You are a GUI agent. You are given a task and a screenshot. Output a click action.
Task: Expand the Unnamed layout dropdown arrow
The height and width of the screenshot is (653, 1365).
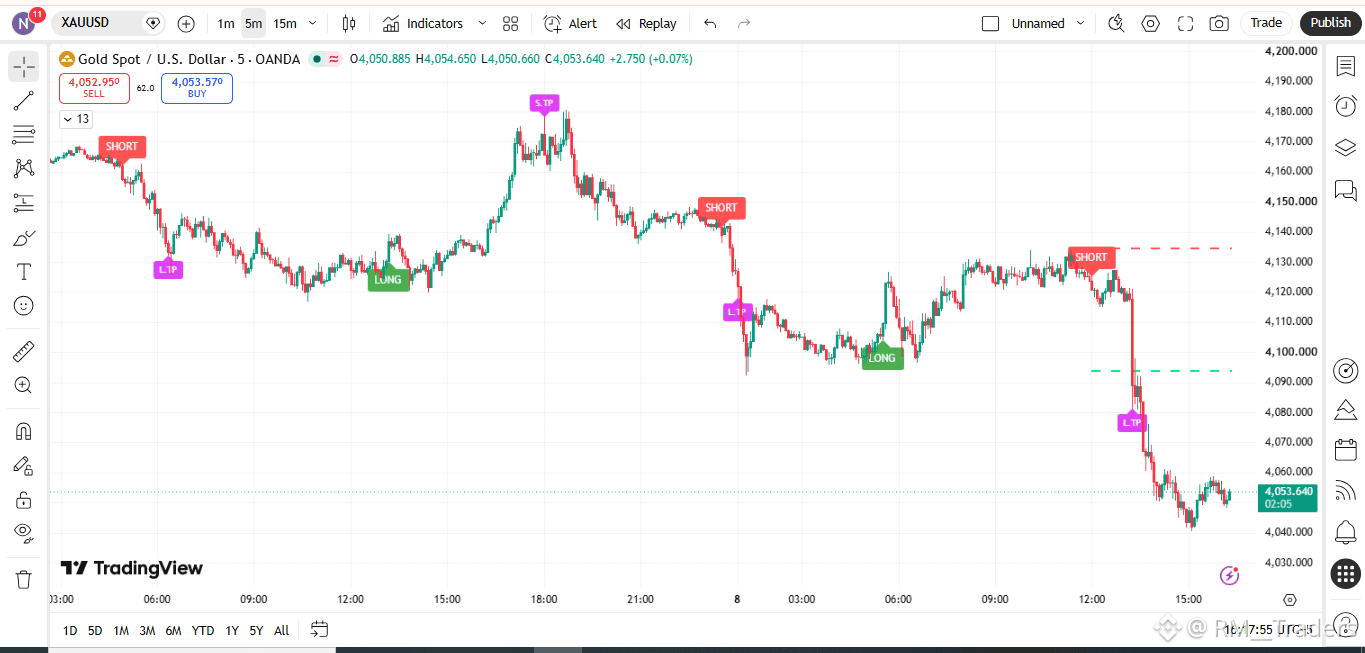(x=1080, y=23)
